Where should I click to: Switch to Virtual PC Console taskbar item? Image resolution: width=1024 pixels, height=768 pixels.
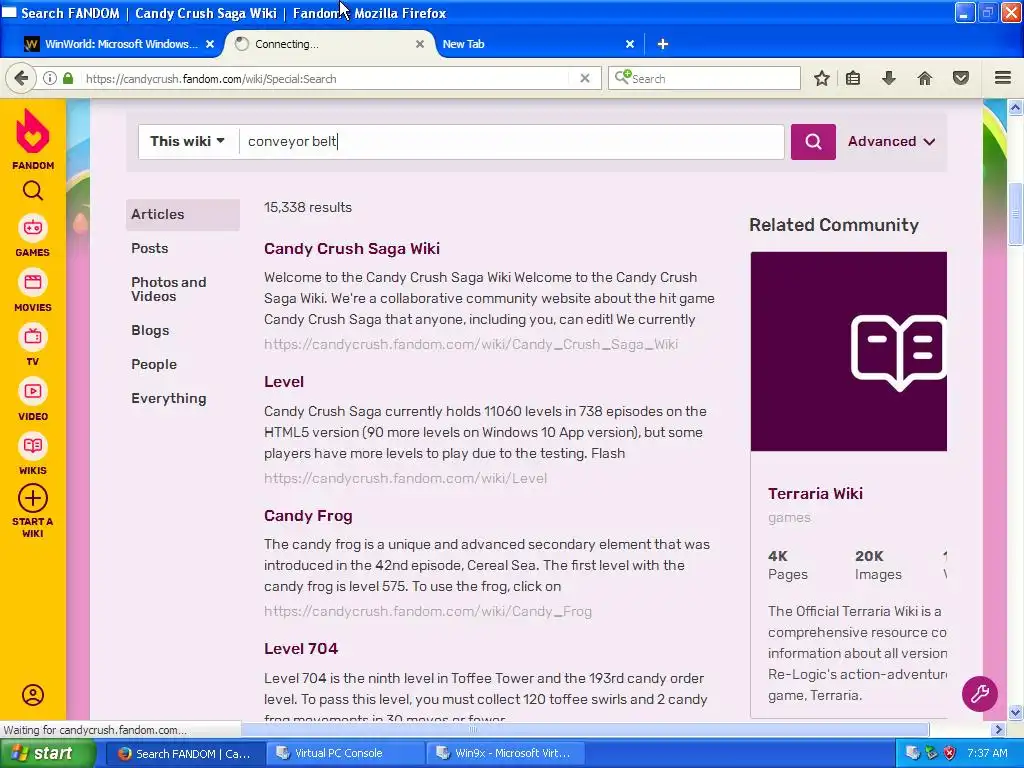pos(345,753)
